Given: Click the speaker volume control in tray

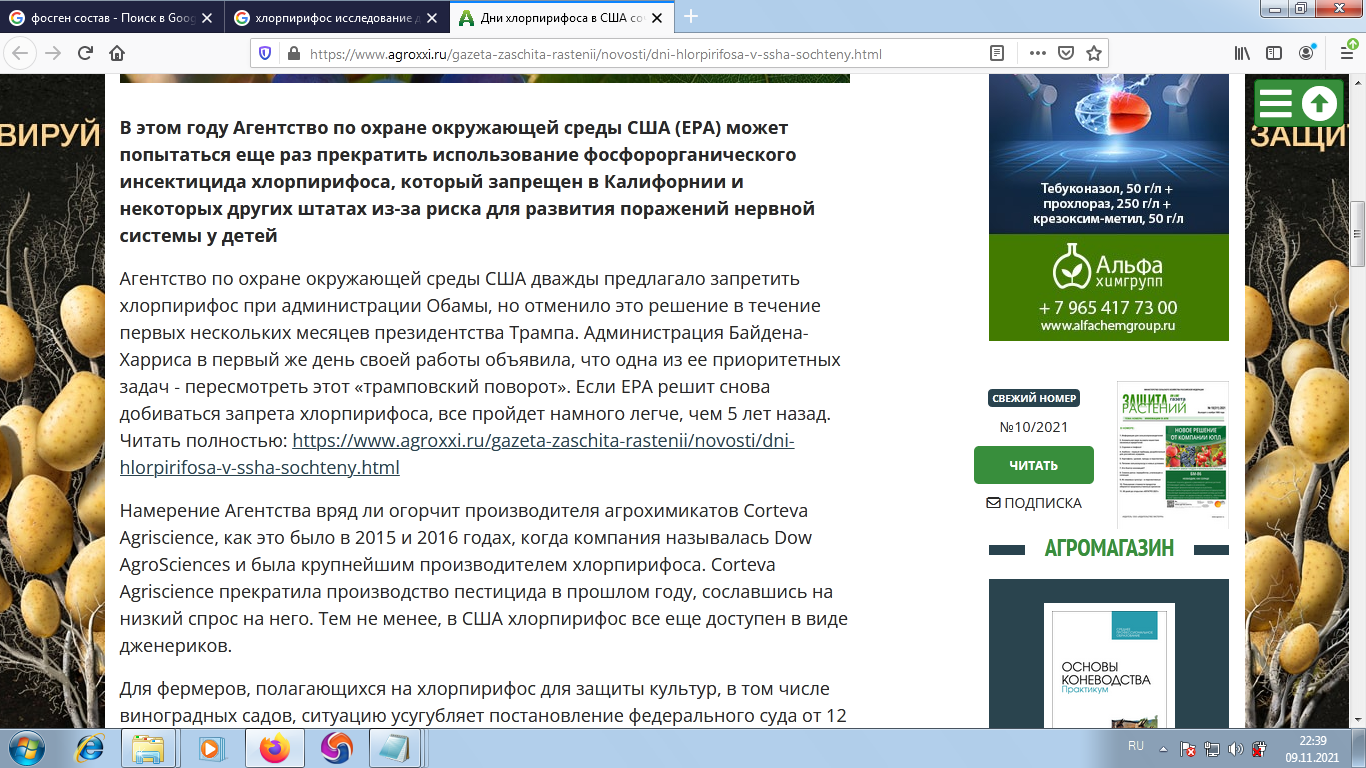Looking at the screenshot, I should pyautogui.click(x=1236, y=748).
